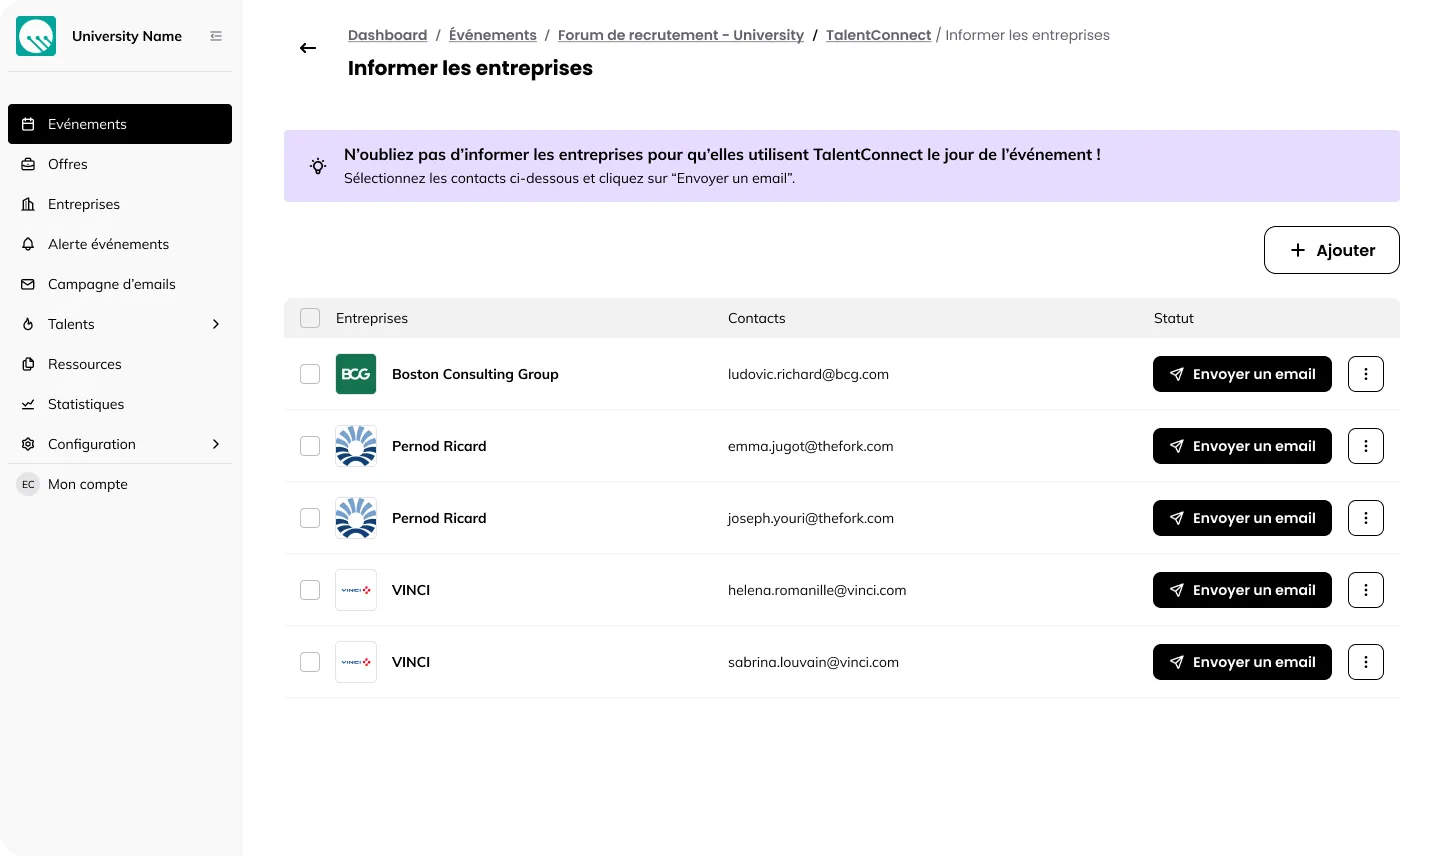The height and width of the screenshot is (856, 1440).
Task: Follow the Dashboard breadcrumb link
Action: (x=387, y=35)
